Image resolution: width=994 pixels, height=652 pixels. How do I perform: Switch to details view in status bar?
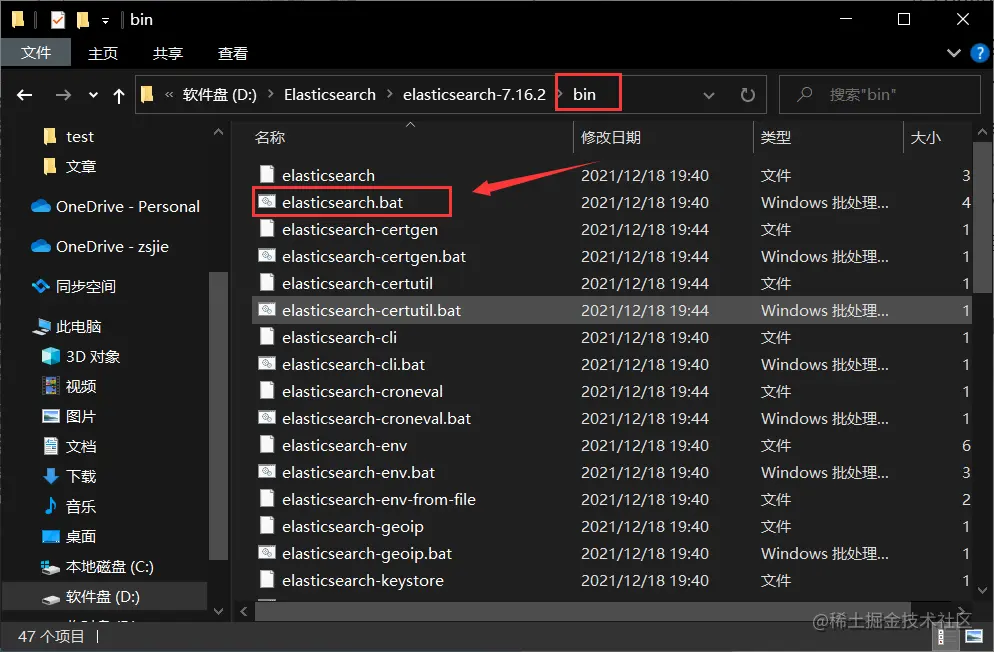click(x=941, y=636)
